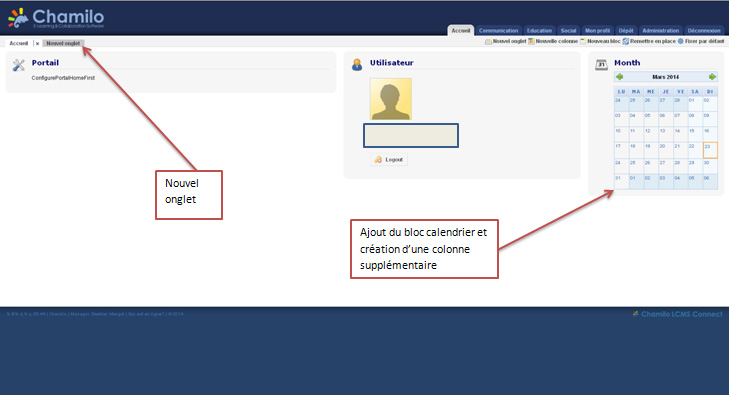Go to previous month with green left arrow
This screenshot has width=729, height=395.
tap(619, 77)
